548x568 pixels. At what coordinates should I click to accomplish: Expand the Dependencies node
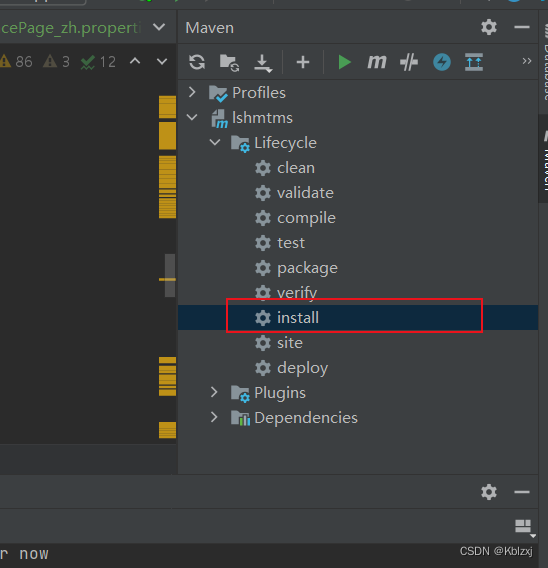point(214,417)
